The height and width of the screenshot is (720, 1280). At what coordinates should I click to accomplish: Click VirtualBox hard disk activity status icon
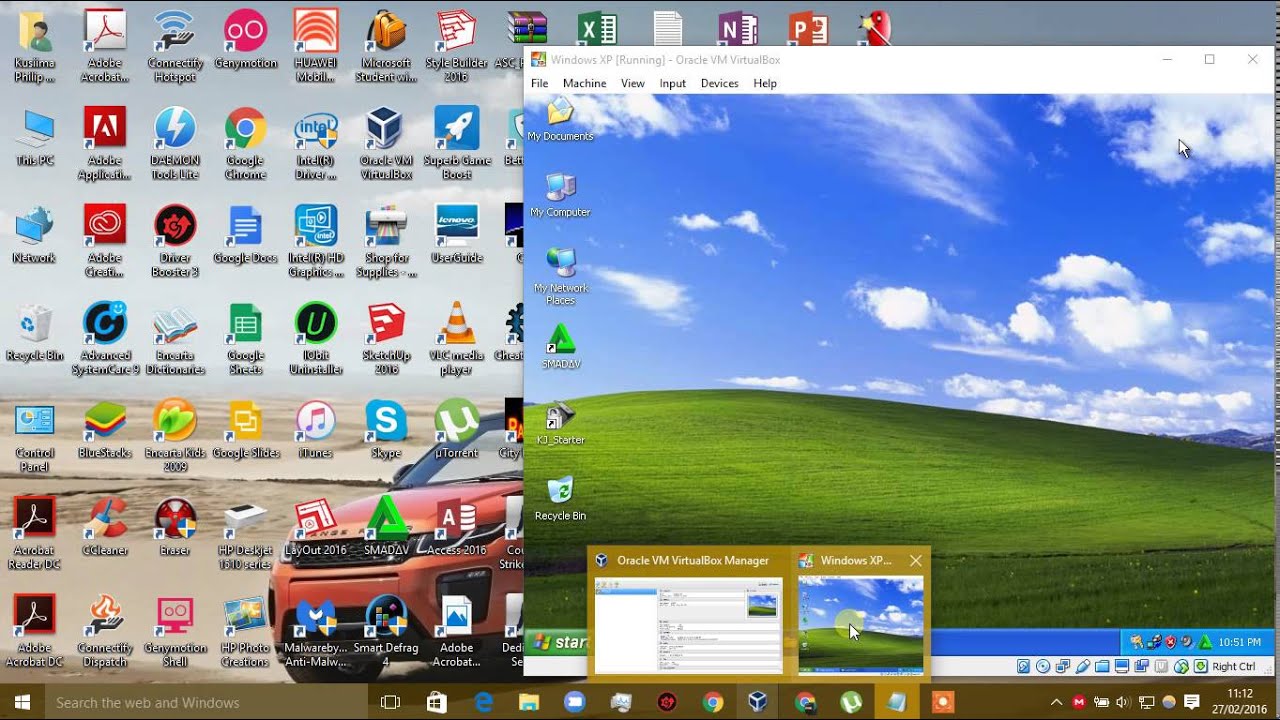pyautogui.click(x=1023, y=666)
